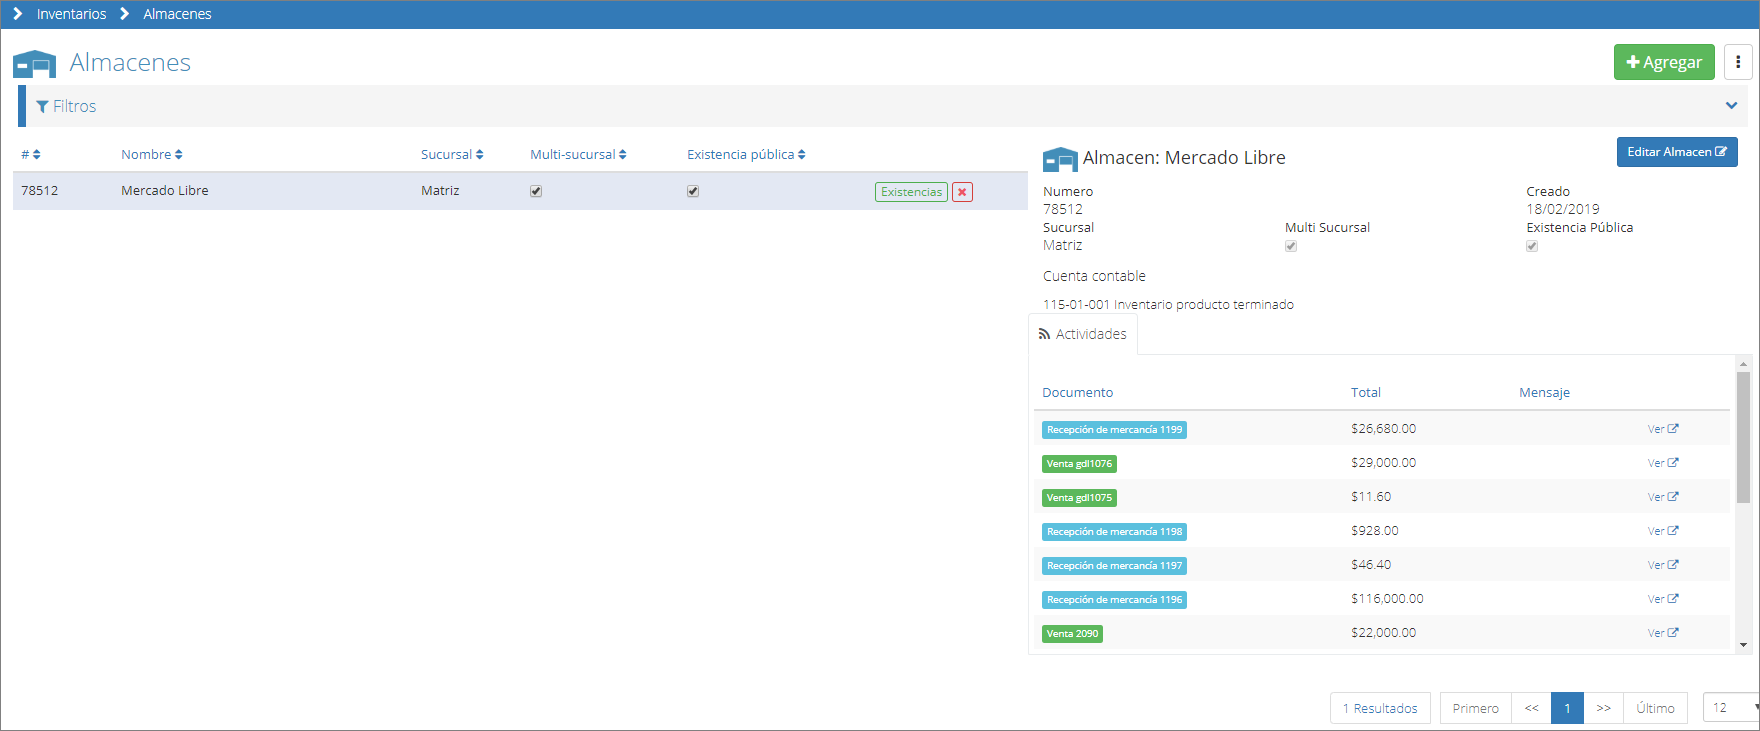The width and height of the screenshot is (1760, 731).
Task: Click the activities scrollbar up arrow
Action: pos(1743,364)
